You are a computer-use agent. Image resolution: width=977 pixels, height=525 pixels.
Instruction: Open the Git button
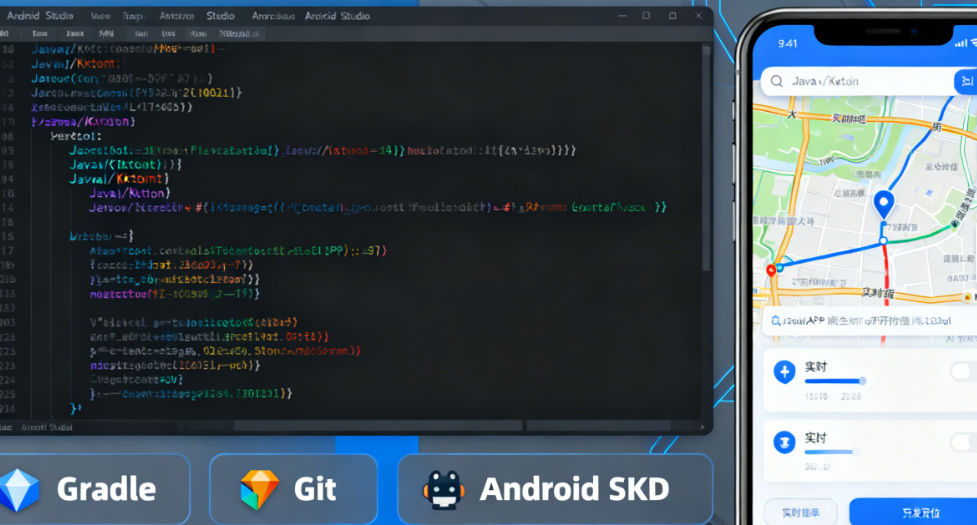click(293, 489)
